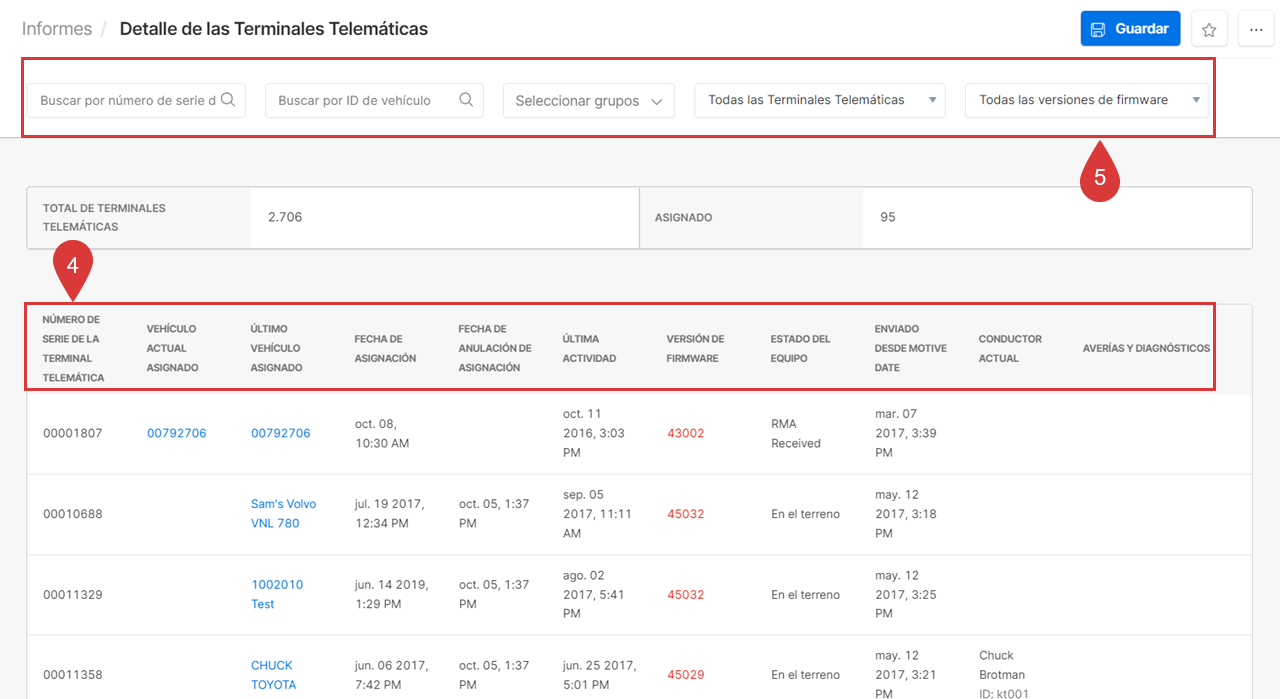Select serial number 00010688 cell
1280x699 pixels.
(x=72, y=514)
